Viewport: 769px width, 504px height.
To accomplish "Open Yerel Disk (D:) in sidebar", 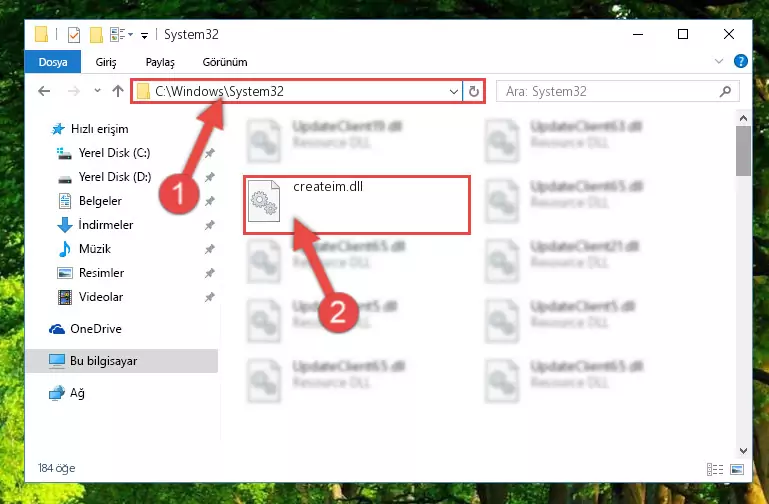I will (x=103, y=177).
